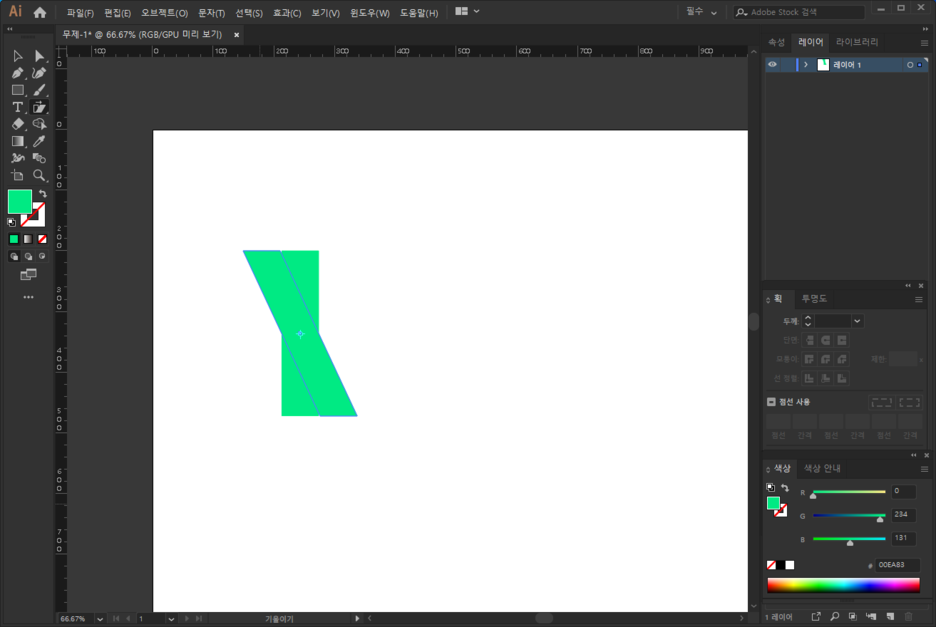This screenshot has height=627, width=936.
Task: Switch to the 투명도 tab
Action: 814,299
